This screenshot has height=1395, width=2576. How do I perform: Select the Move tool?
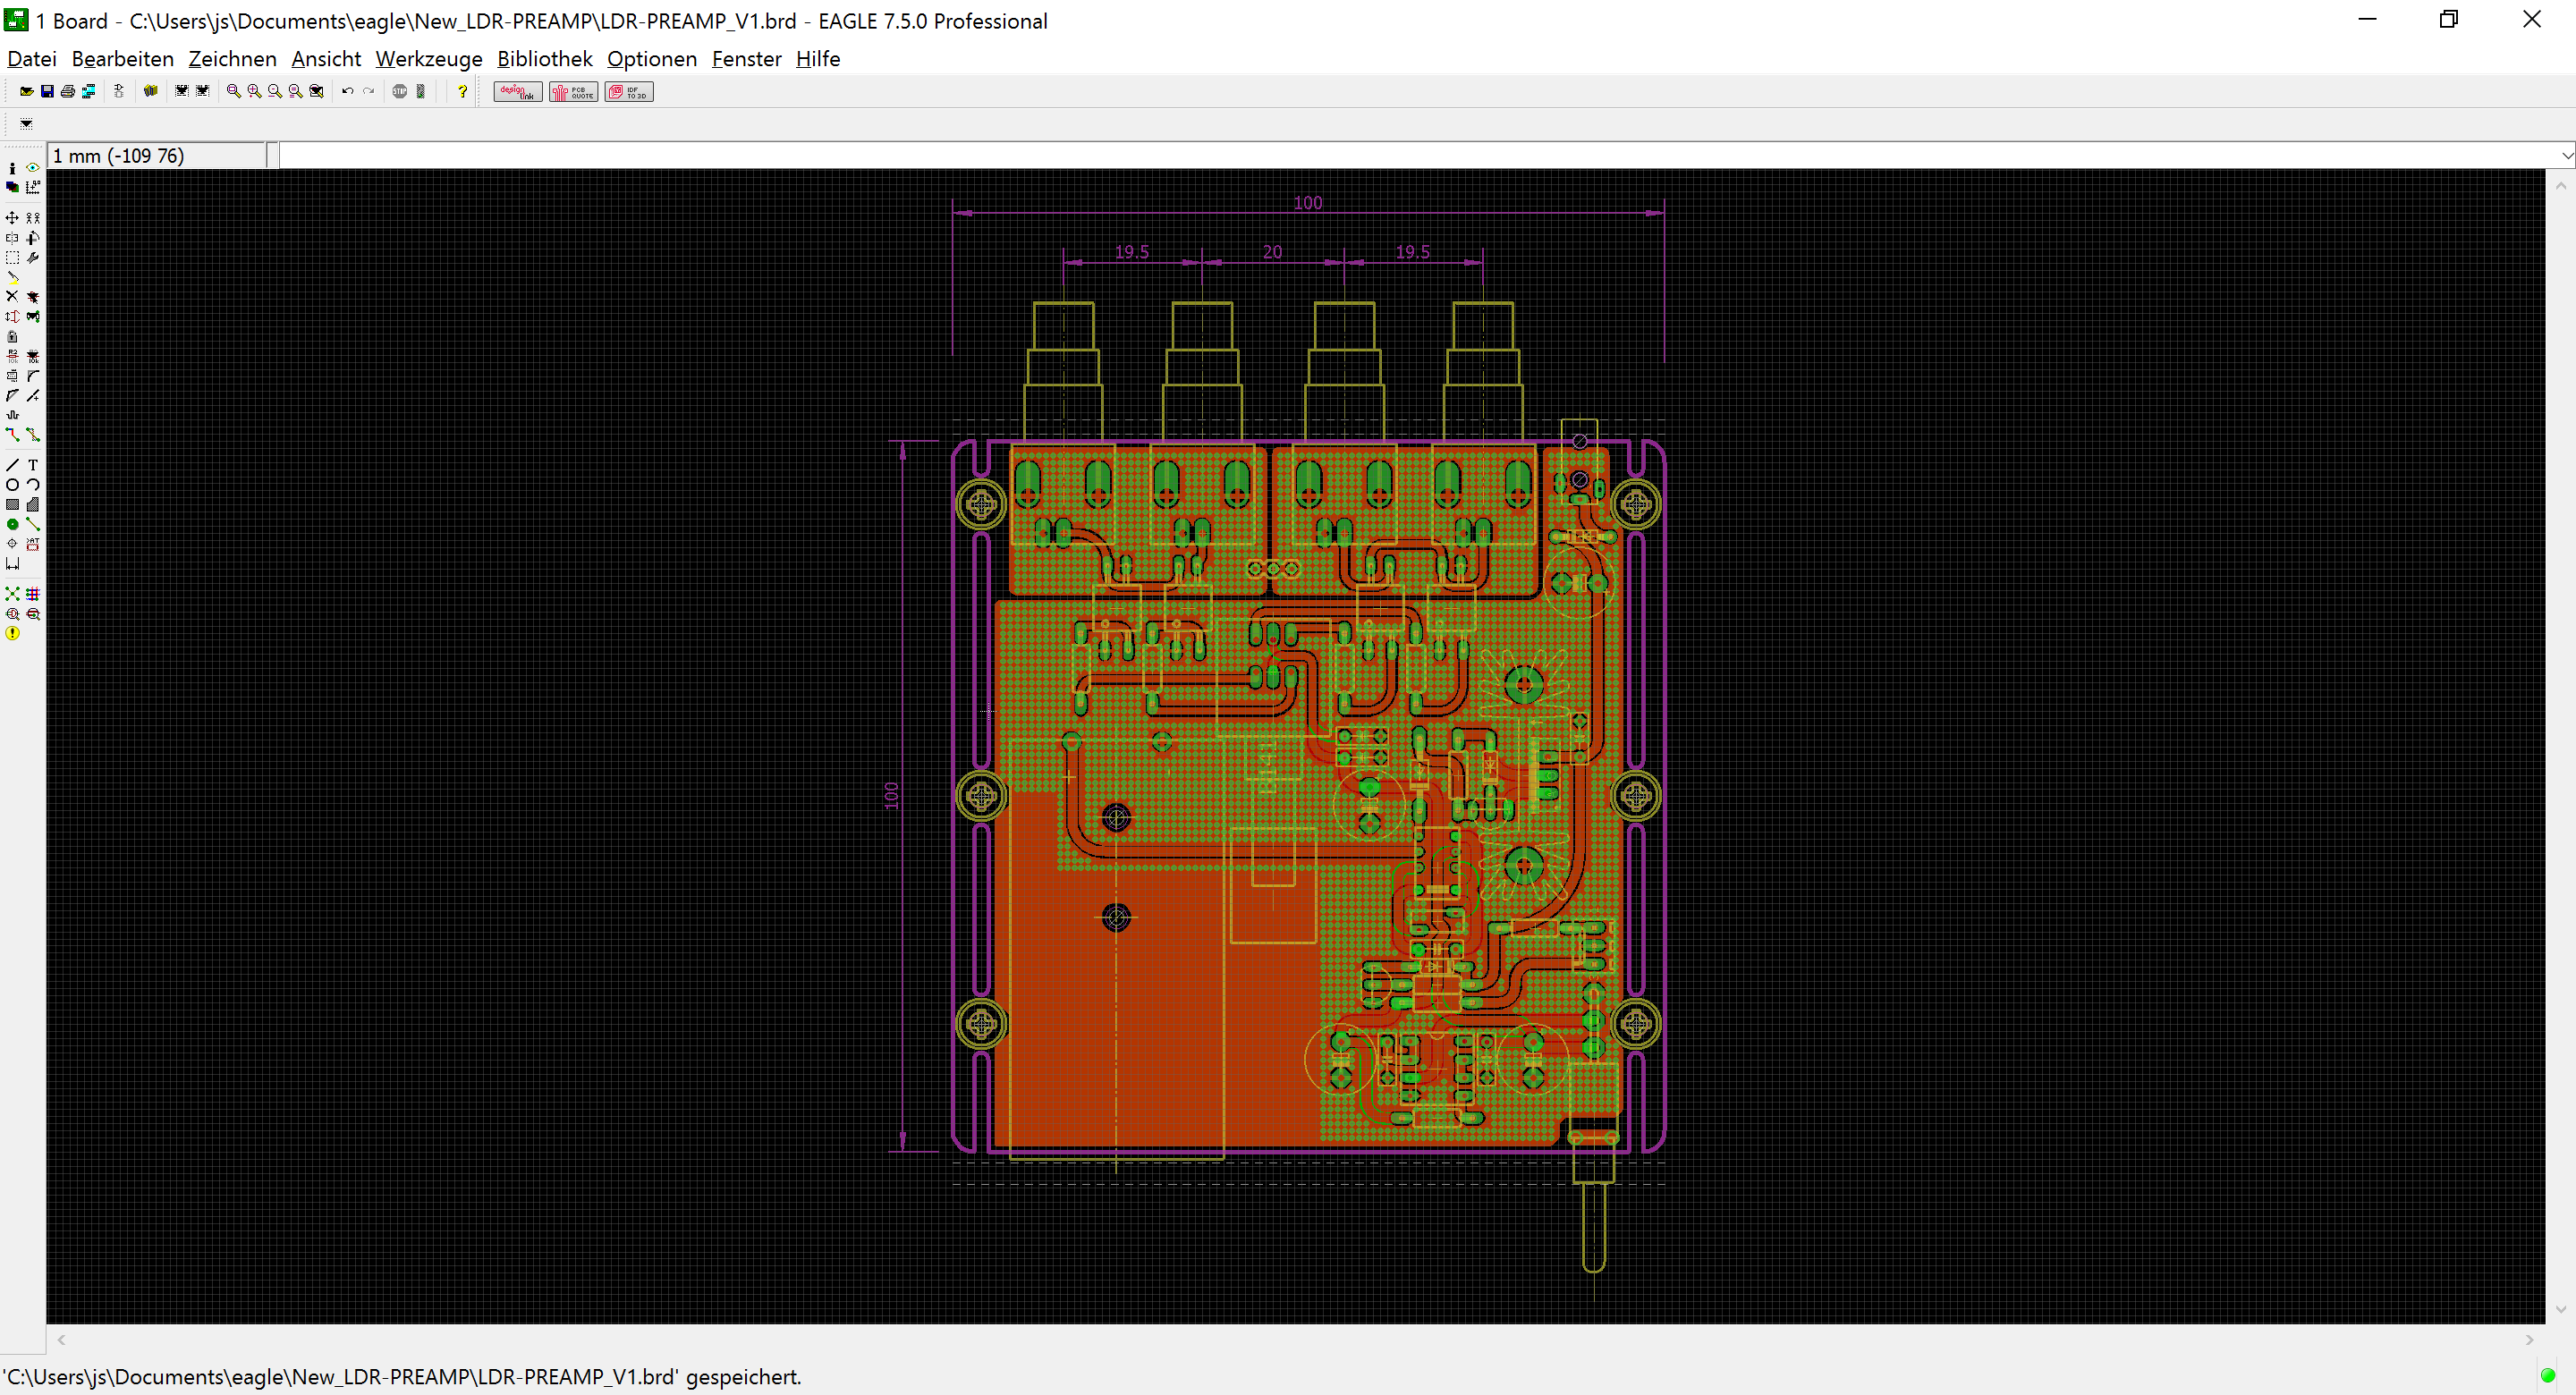click(12, 217)
